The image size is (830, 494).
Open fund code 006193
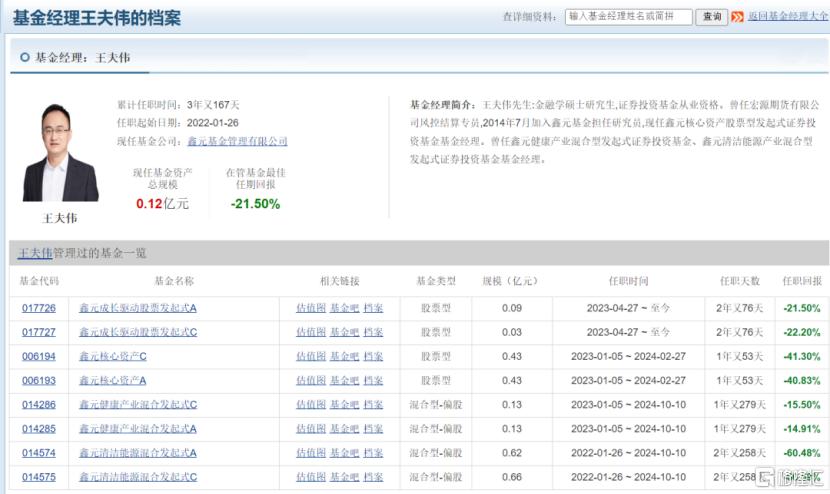[x=39, y=381]
